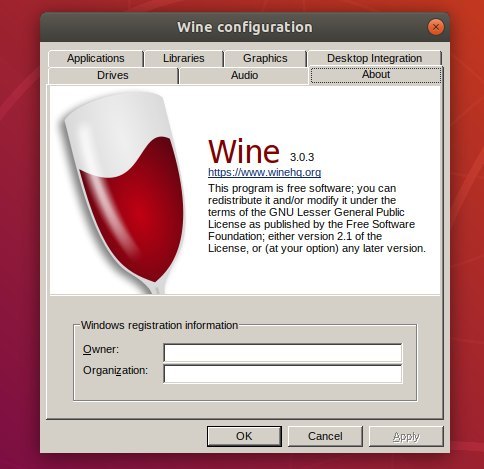Click the greyed-out Apply button
Image resolution: width=484 pixels, height=469 pixels.
pos(406,436)
